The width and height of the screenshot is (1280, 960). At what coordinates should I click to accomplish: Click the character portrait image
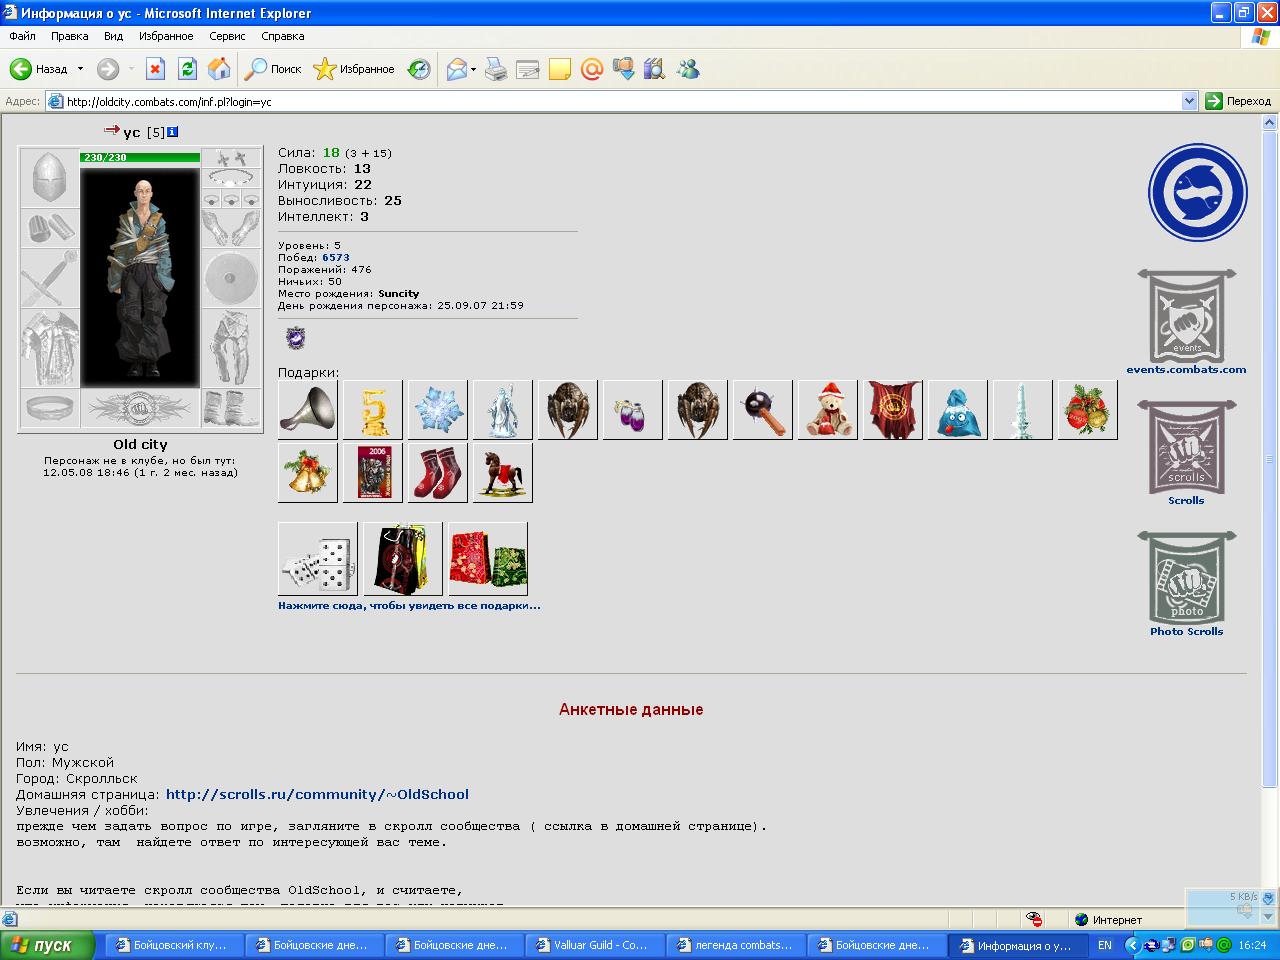coord(140,277)
